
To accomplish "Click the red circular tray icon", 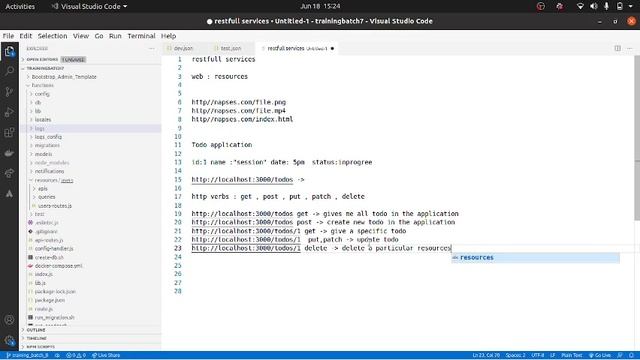I will (541, 6).
